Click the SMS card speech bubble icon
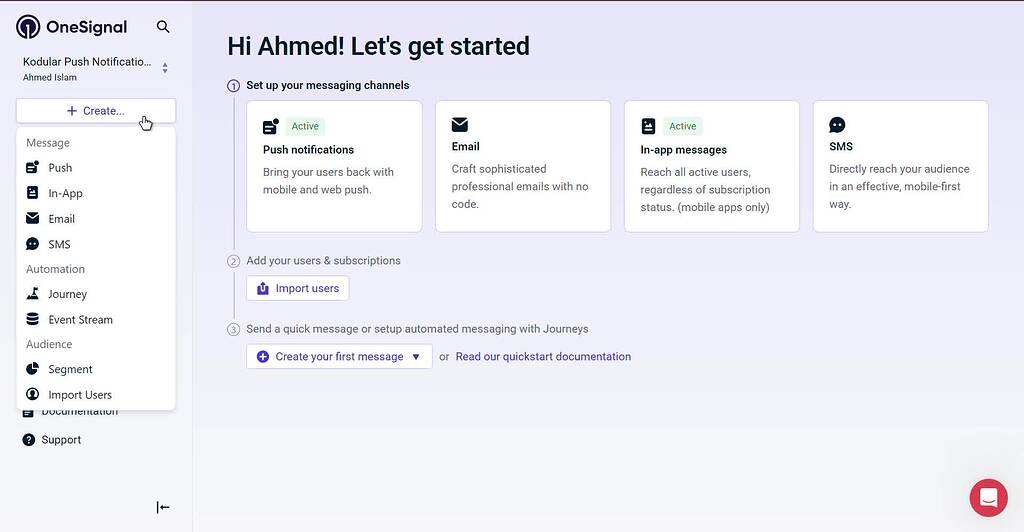 pos(837,125)
